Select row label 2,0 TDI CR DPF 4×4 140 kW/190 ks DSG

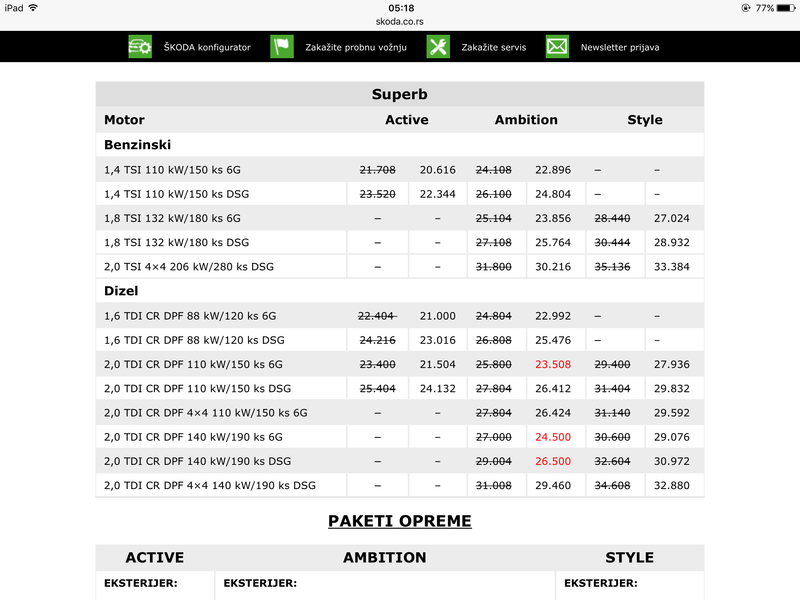pyautogui.click(x=210, y=486)
